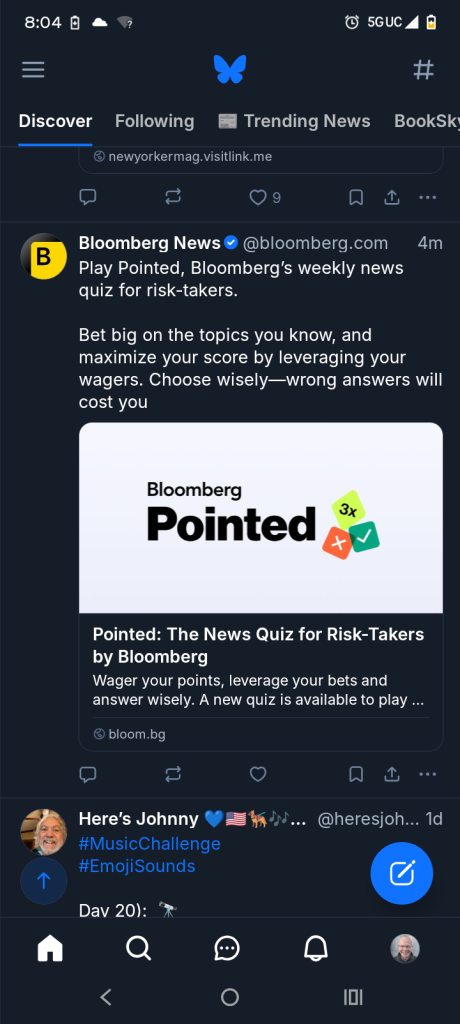Screen dimensions: 460x1024
Task: Reply to the Bloomberg News post
Action: point(88,774)
